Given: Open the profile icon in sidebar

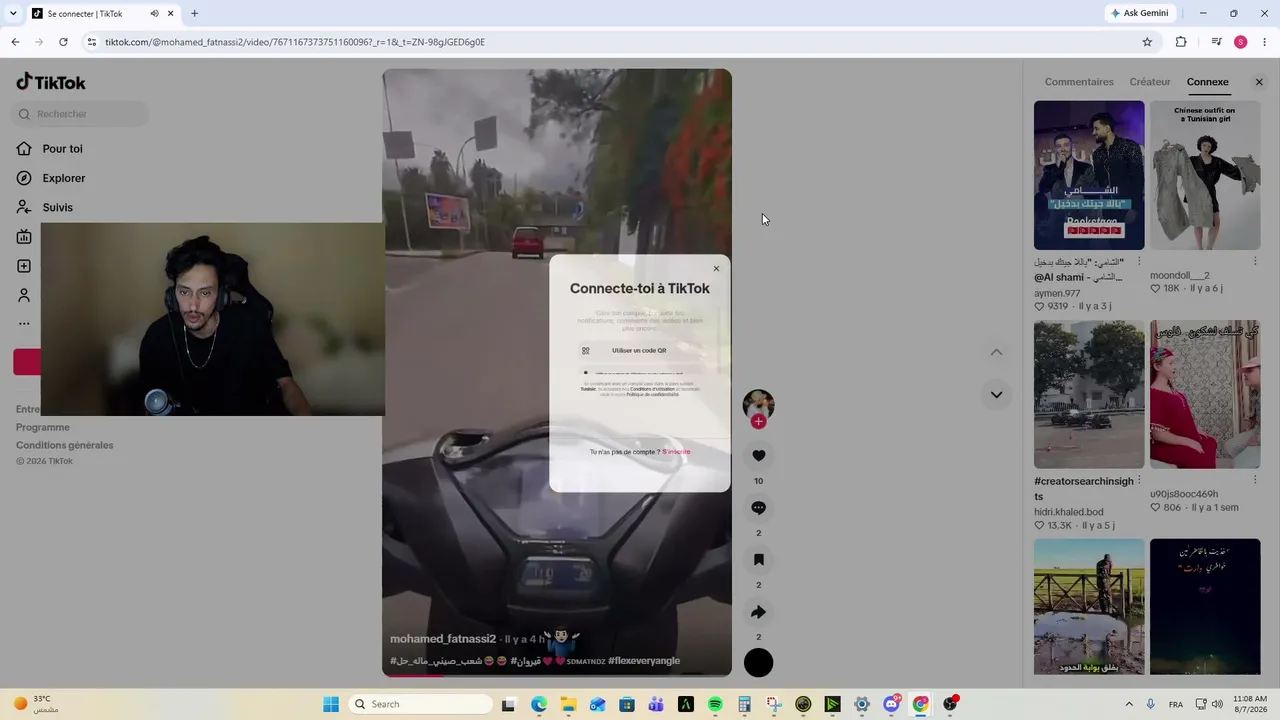Looking at the screenshot, I should tap(24, 295).
